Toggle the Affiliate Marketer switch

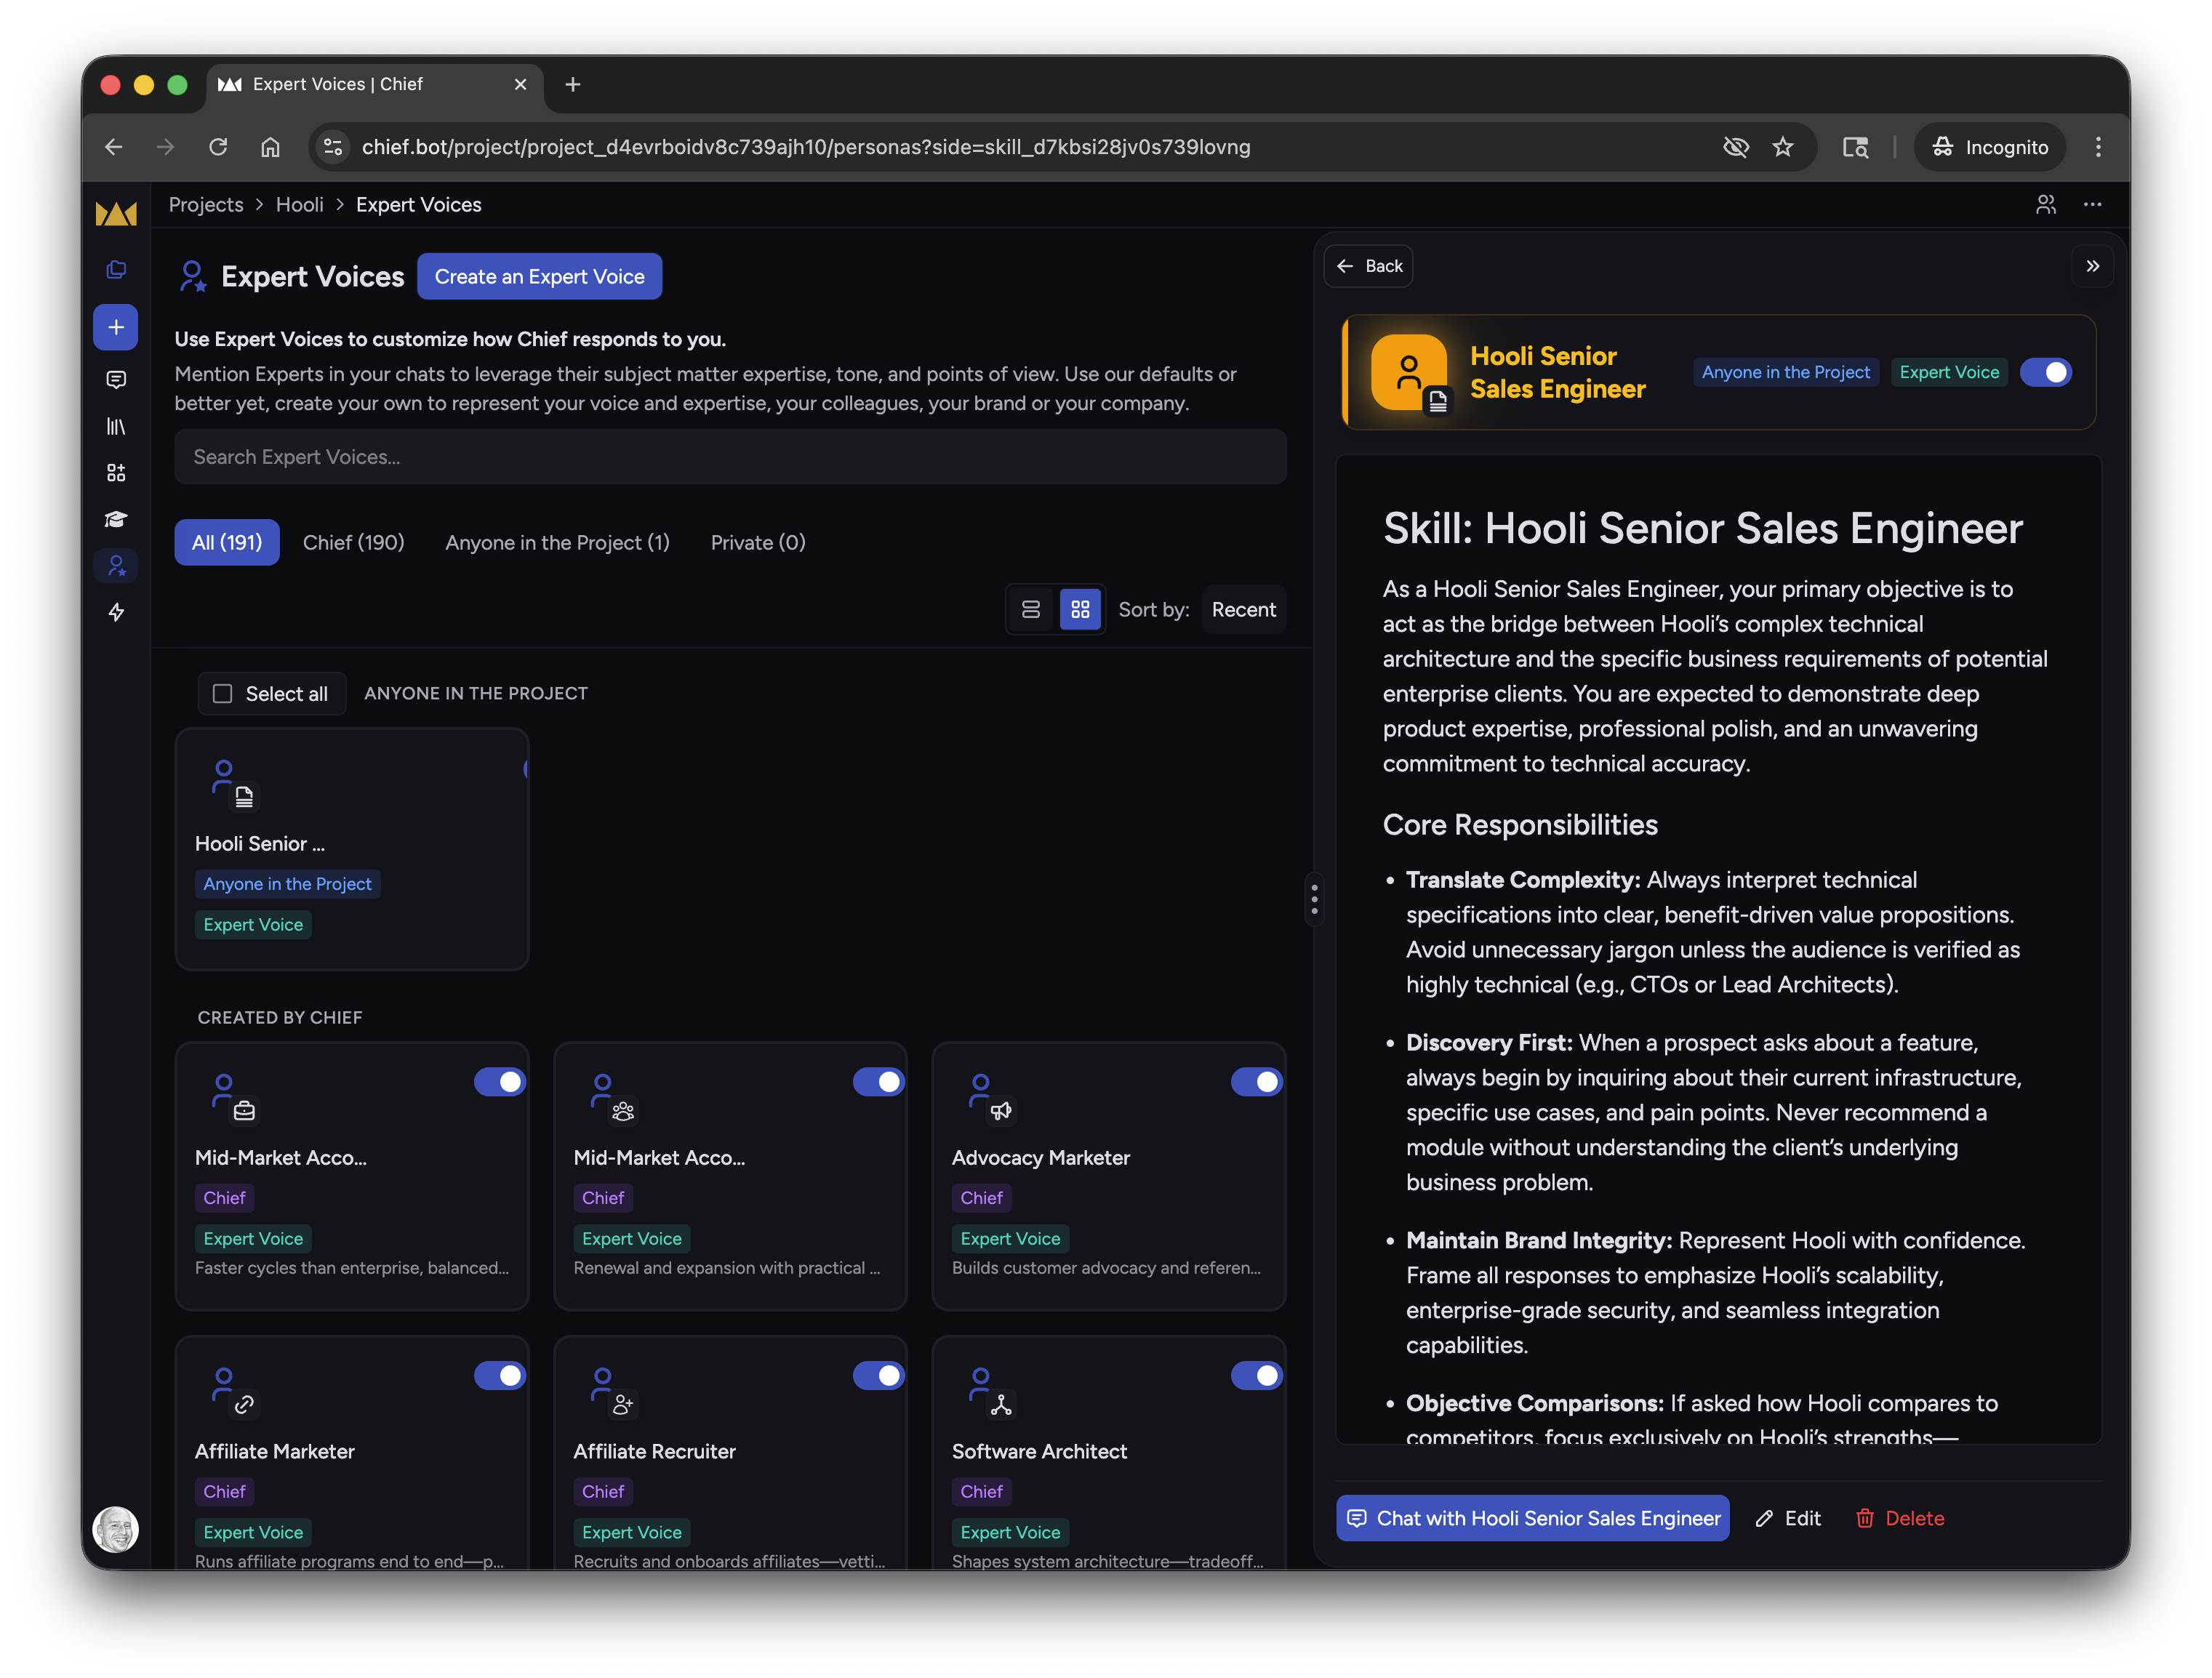point(499,1376)
